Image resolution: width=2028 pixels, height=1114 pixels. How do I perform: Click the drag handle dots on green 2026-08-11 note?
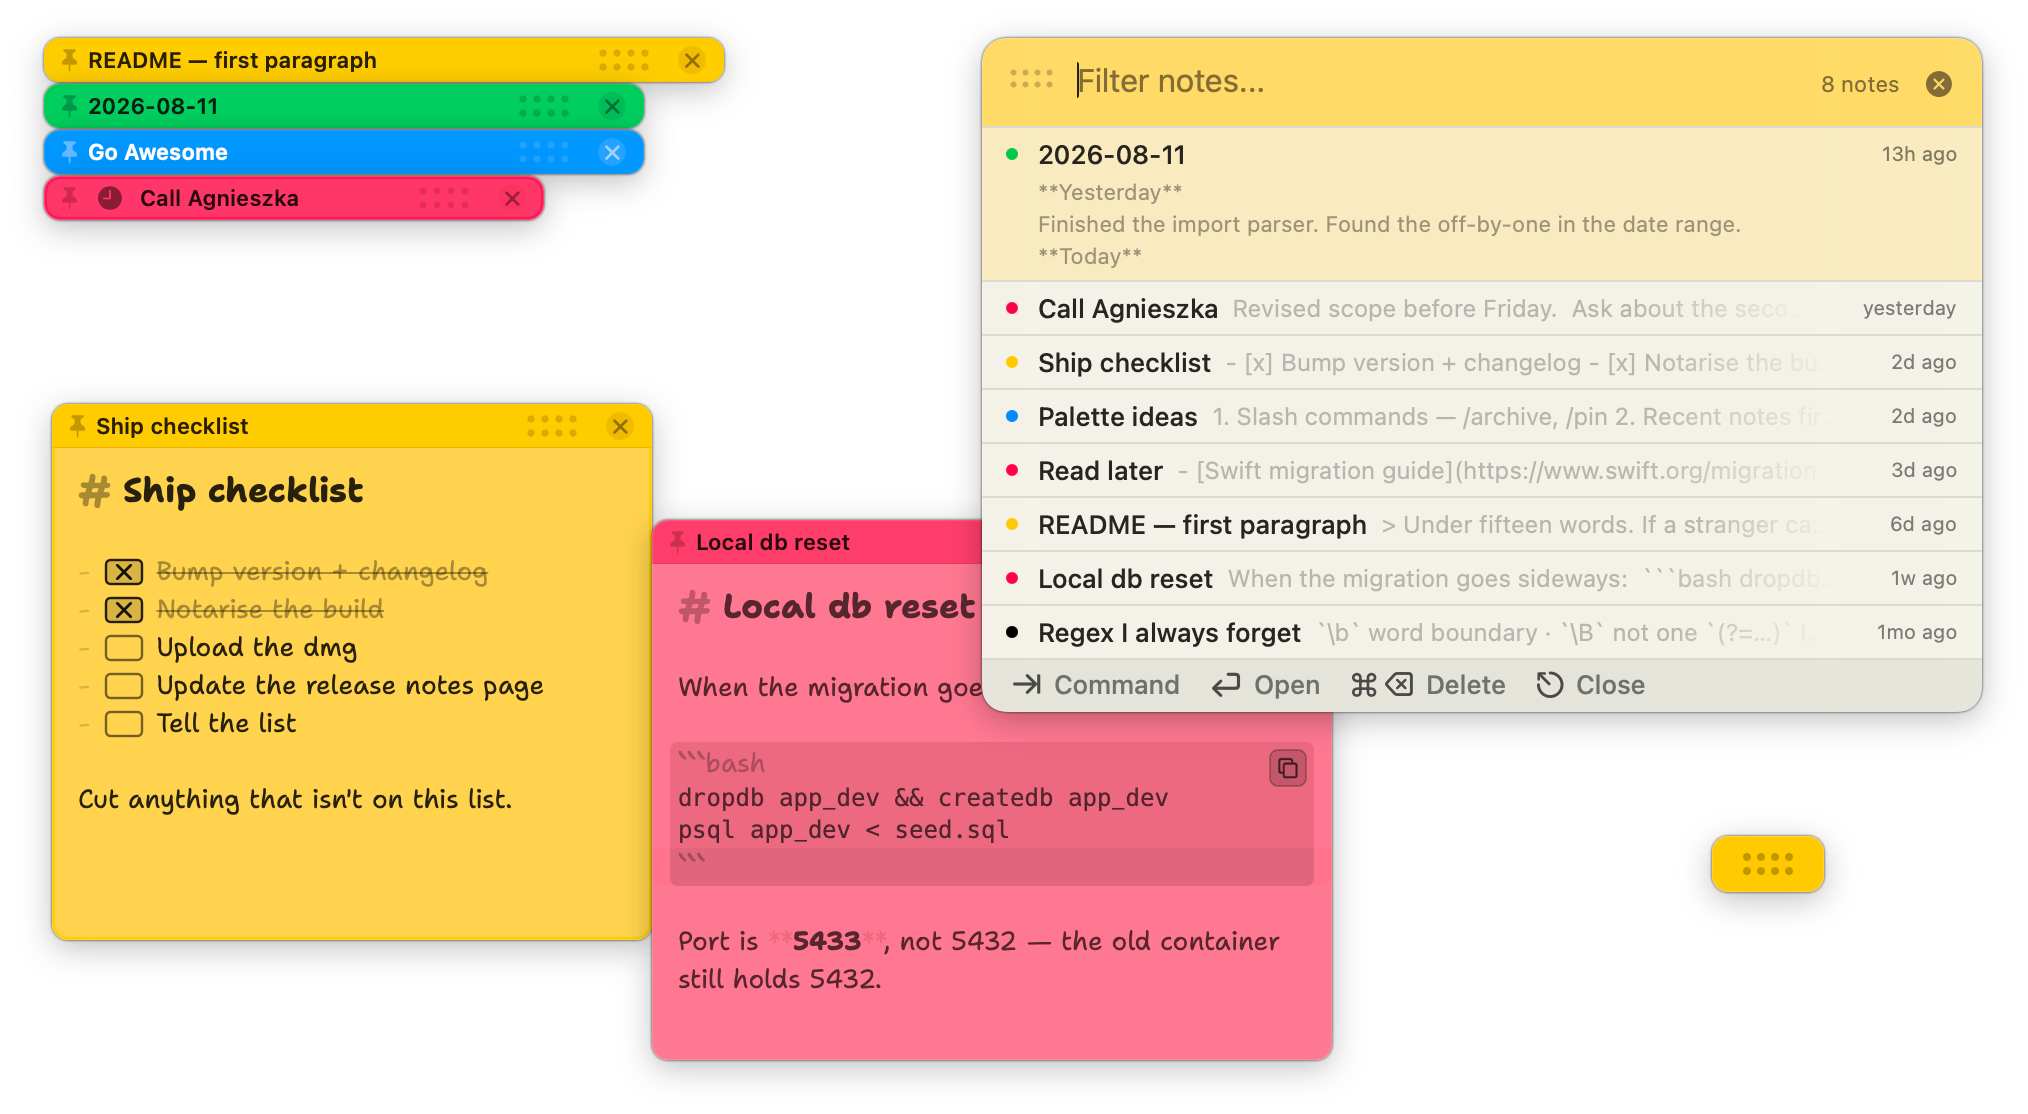point(544,106)
